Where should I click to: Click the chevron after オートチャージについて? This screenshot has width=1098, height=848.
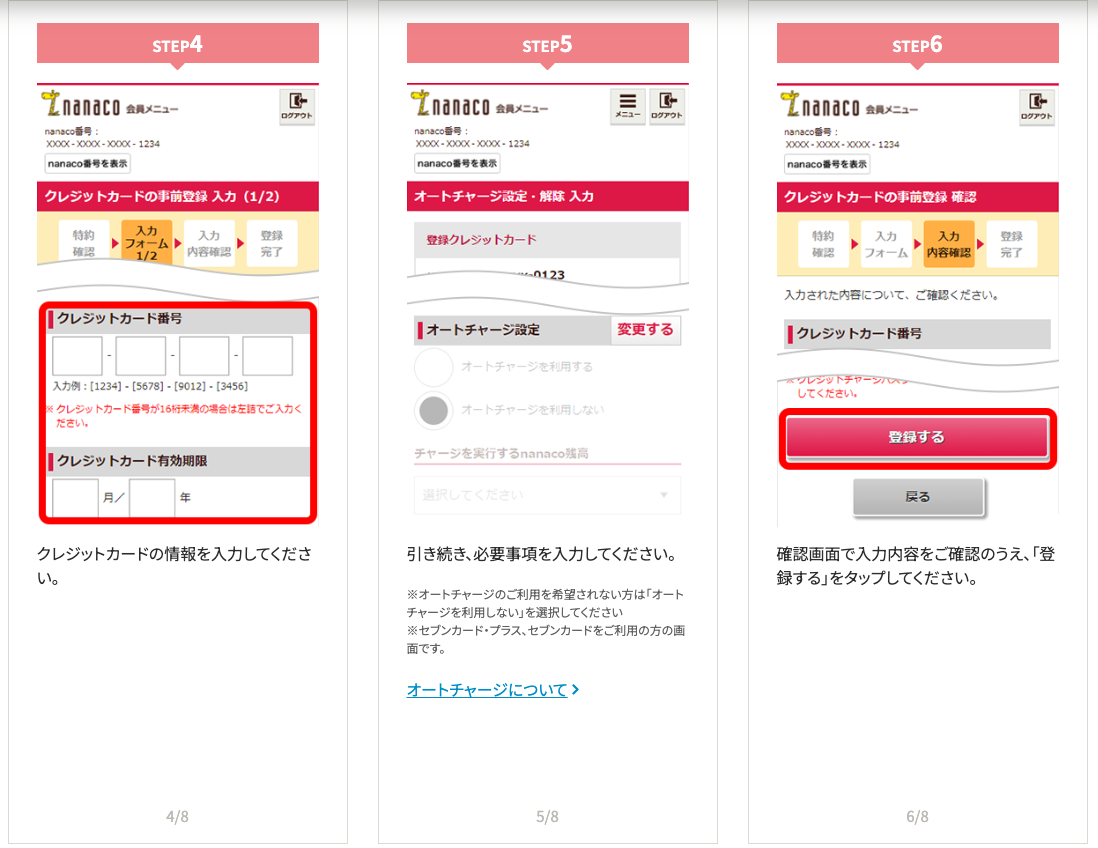[576, 690]
